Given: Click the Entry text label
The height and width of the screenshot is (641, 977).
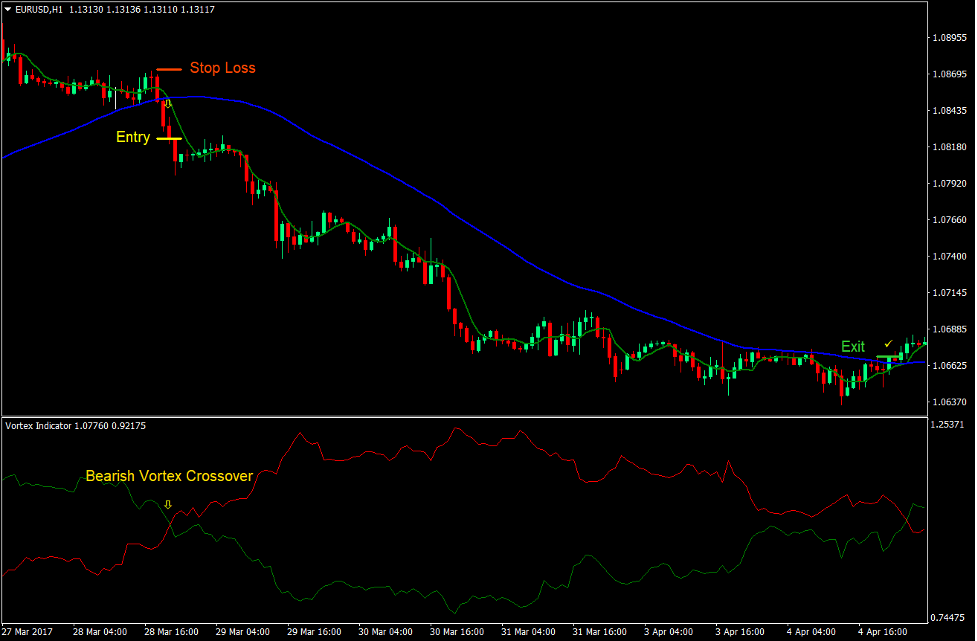Looking at the screenshot, I should 132,138.
